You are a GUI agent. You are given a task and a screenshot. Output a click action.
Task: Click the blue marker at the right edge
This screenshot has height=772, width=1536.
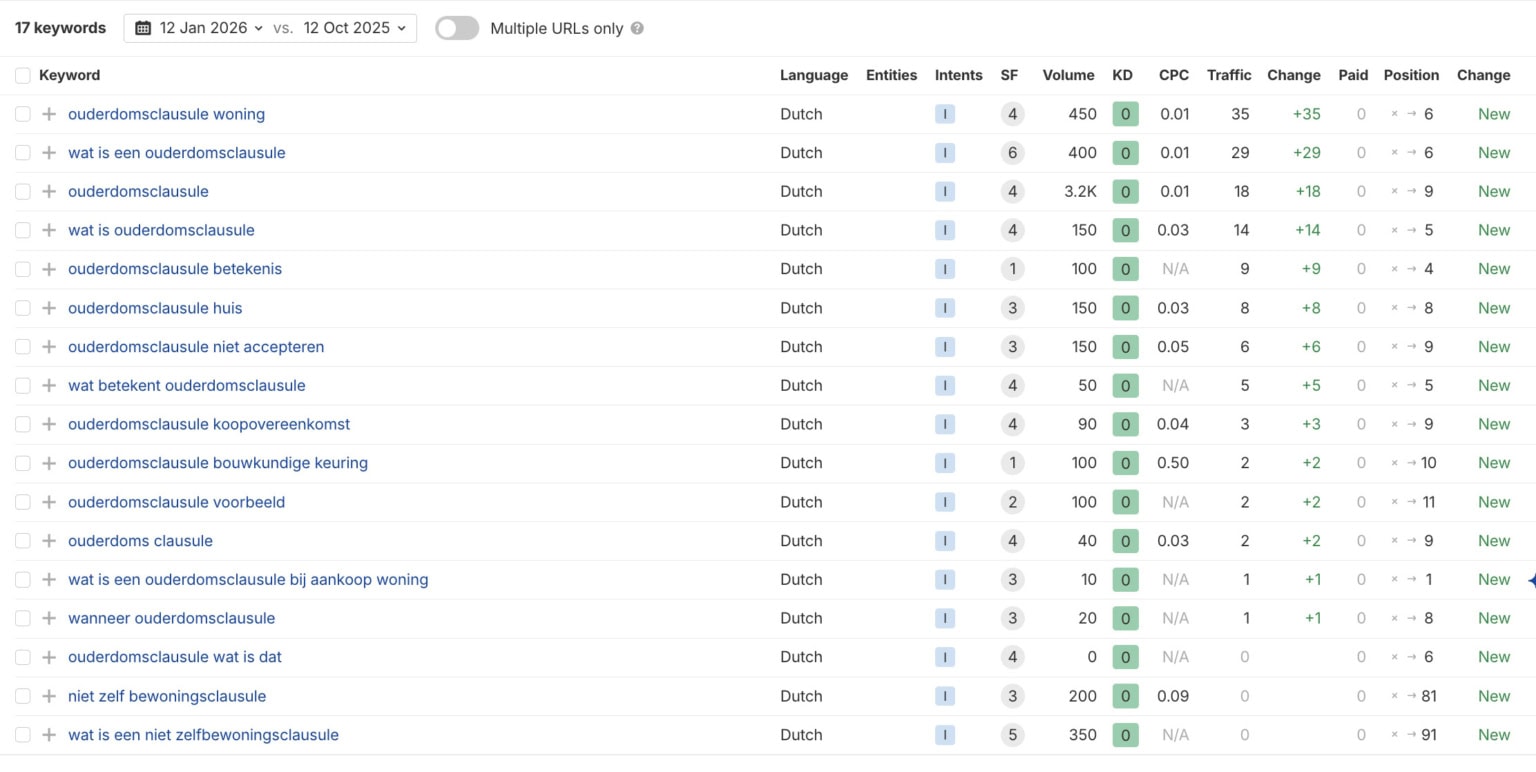pos(1531,580)
